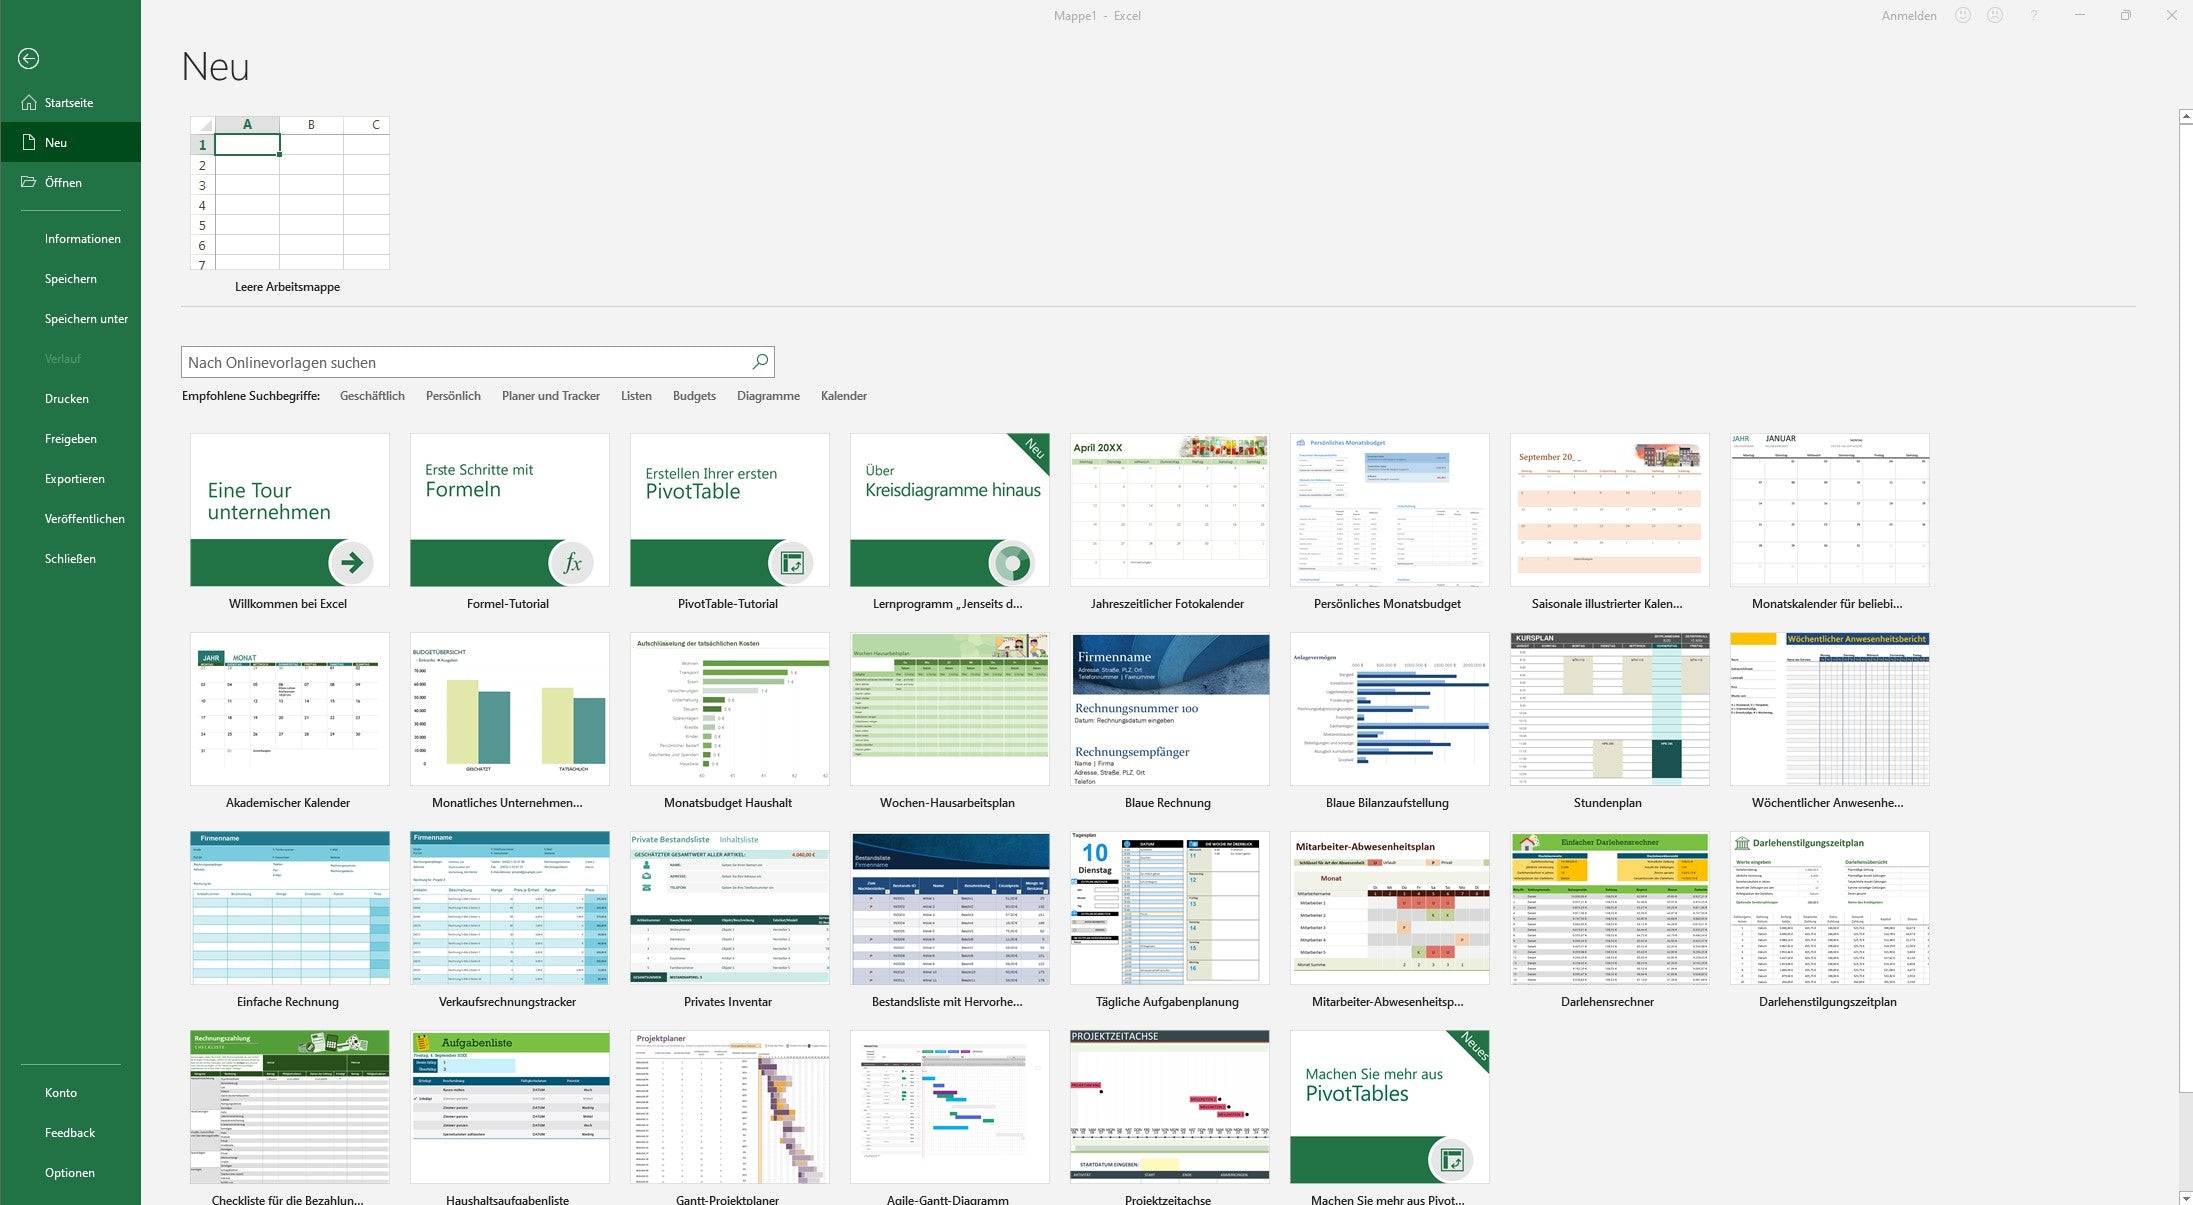Select the Geschäftlich recommended search tag

pyautogui.click(x=371, y=395)
